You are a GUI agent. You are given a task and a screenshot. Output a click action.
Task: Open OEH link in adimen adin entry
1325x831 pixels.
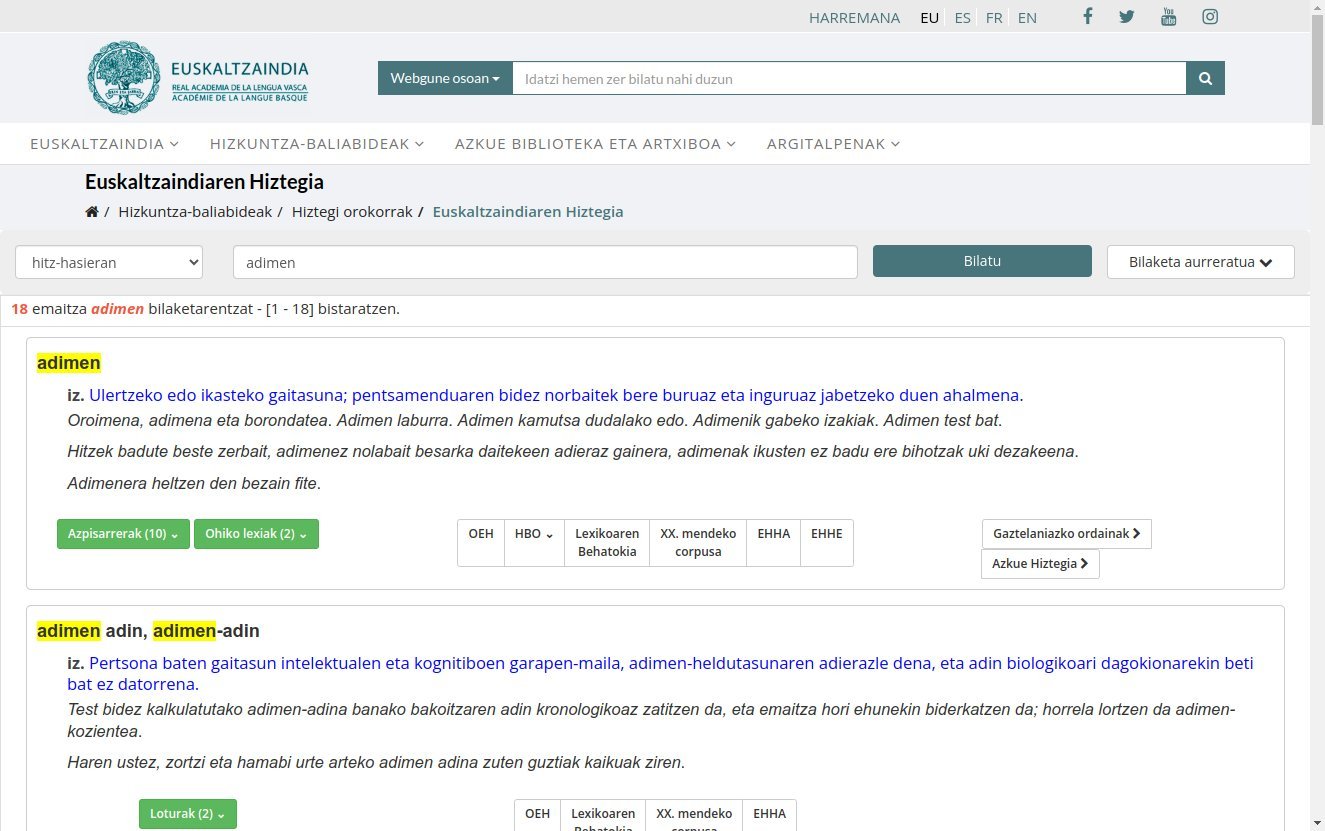click(537, 814)
